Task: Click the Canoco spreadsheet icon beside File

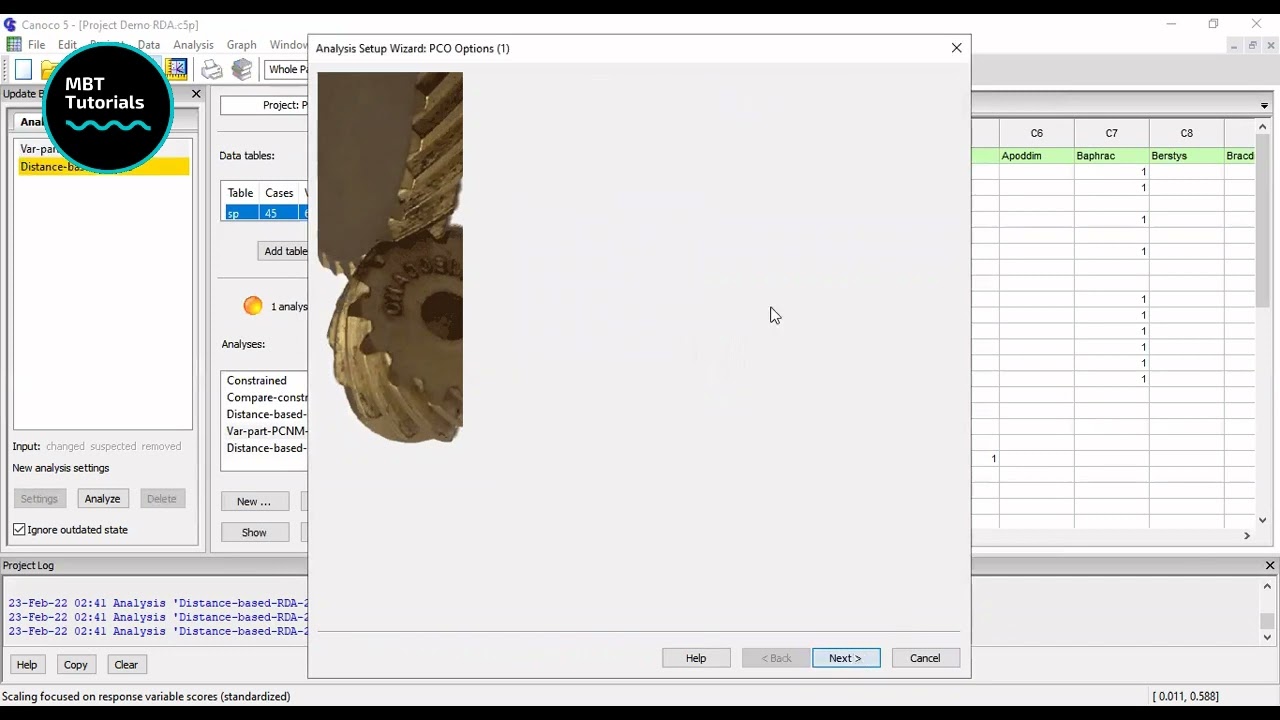Action: tap(14, 45)
